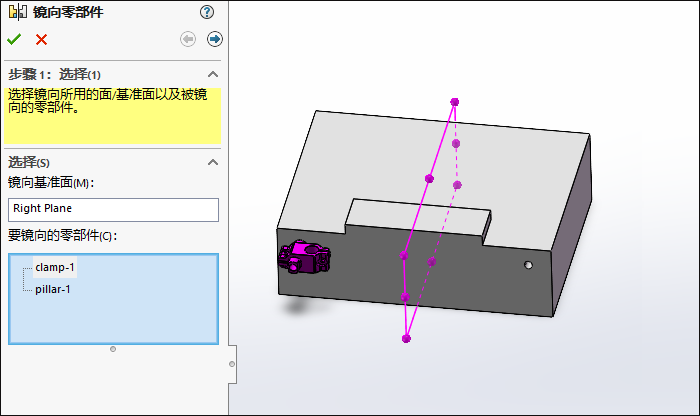Image resolution: width=700 pixels, height=416 pixels.
Task: Click the 要镜向的零部件(C) label
Action: (62, 235)
